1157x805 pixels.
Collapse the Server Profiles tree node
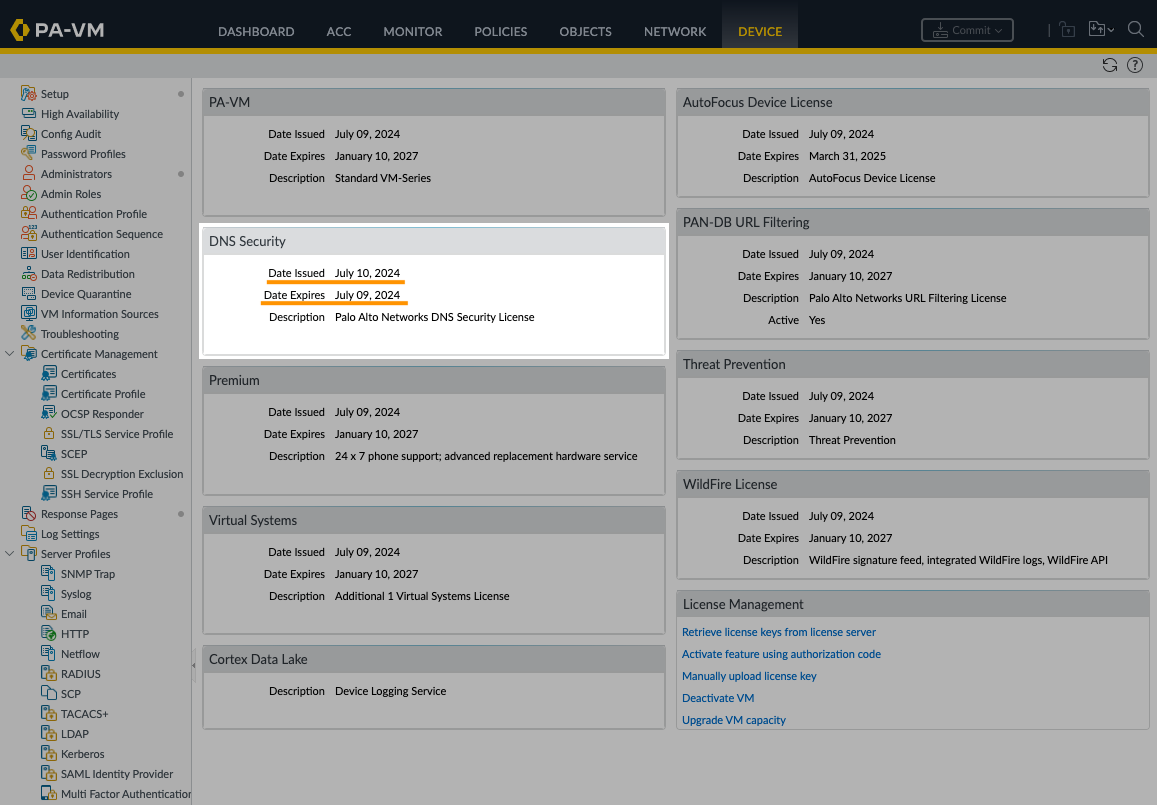[x=10, y=554]
